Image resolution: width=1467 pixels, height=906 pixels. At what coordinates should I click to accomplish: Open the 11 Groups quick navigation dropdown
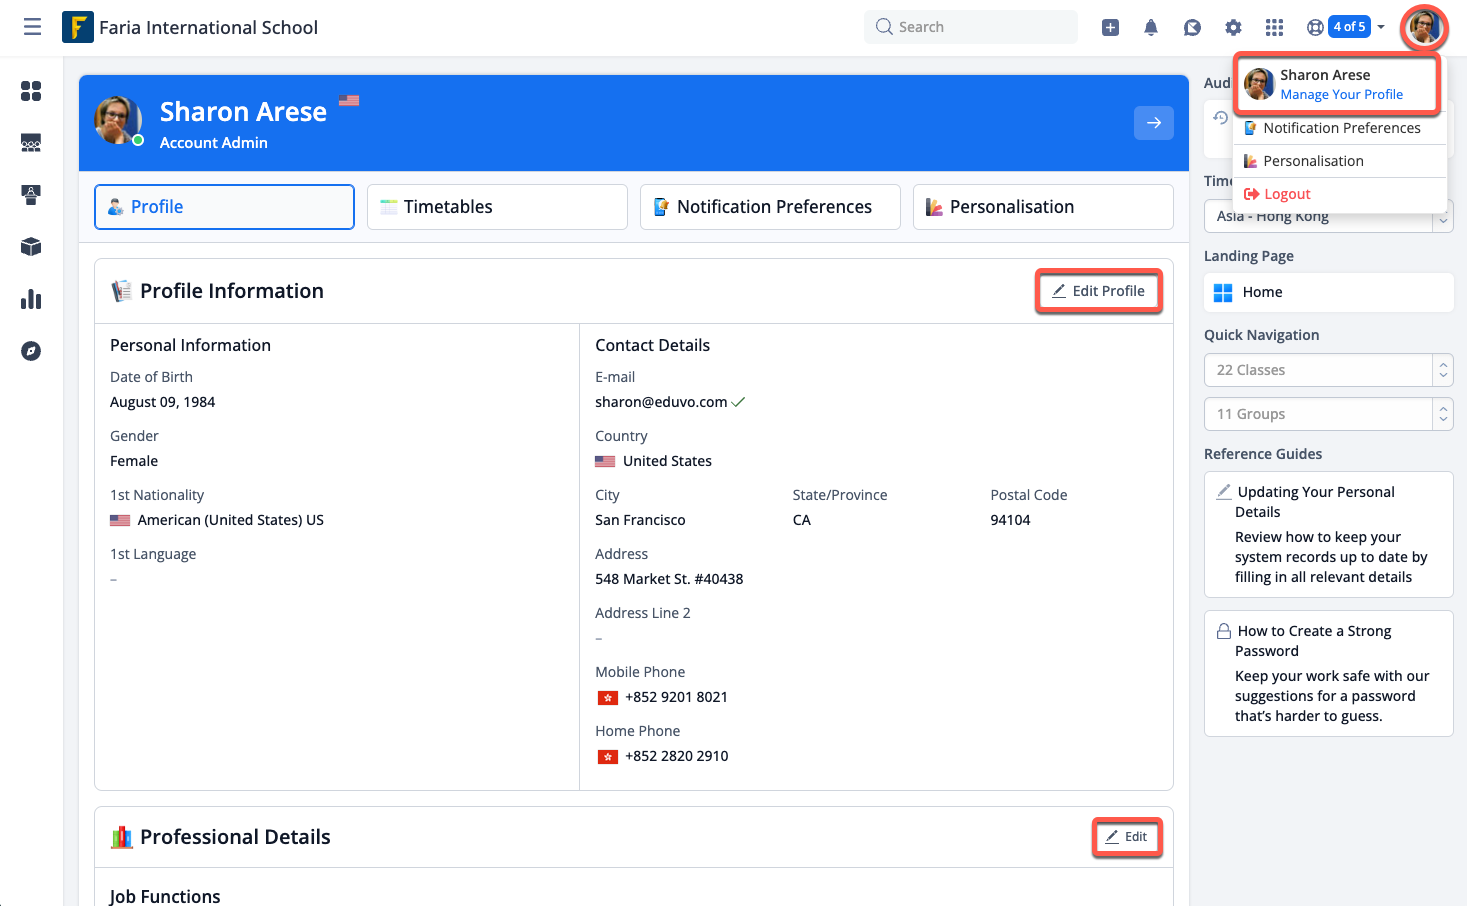(x=1328, y=414)
